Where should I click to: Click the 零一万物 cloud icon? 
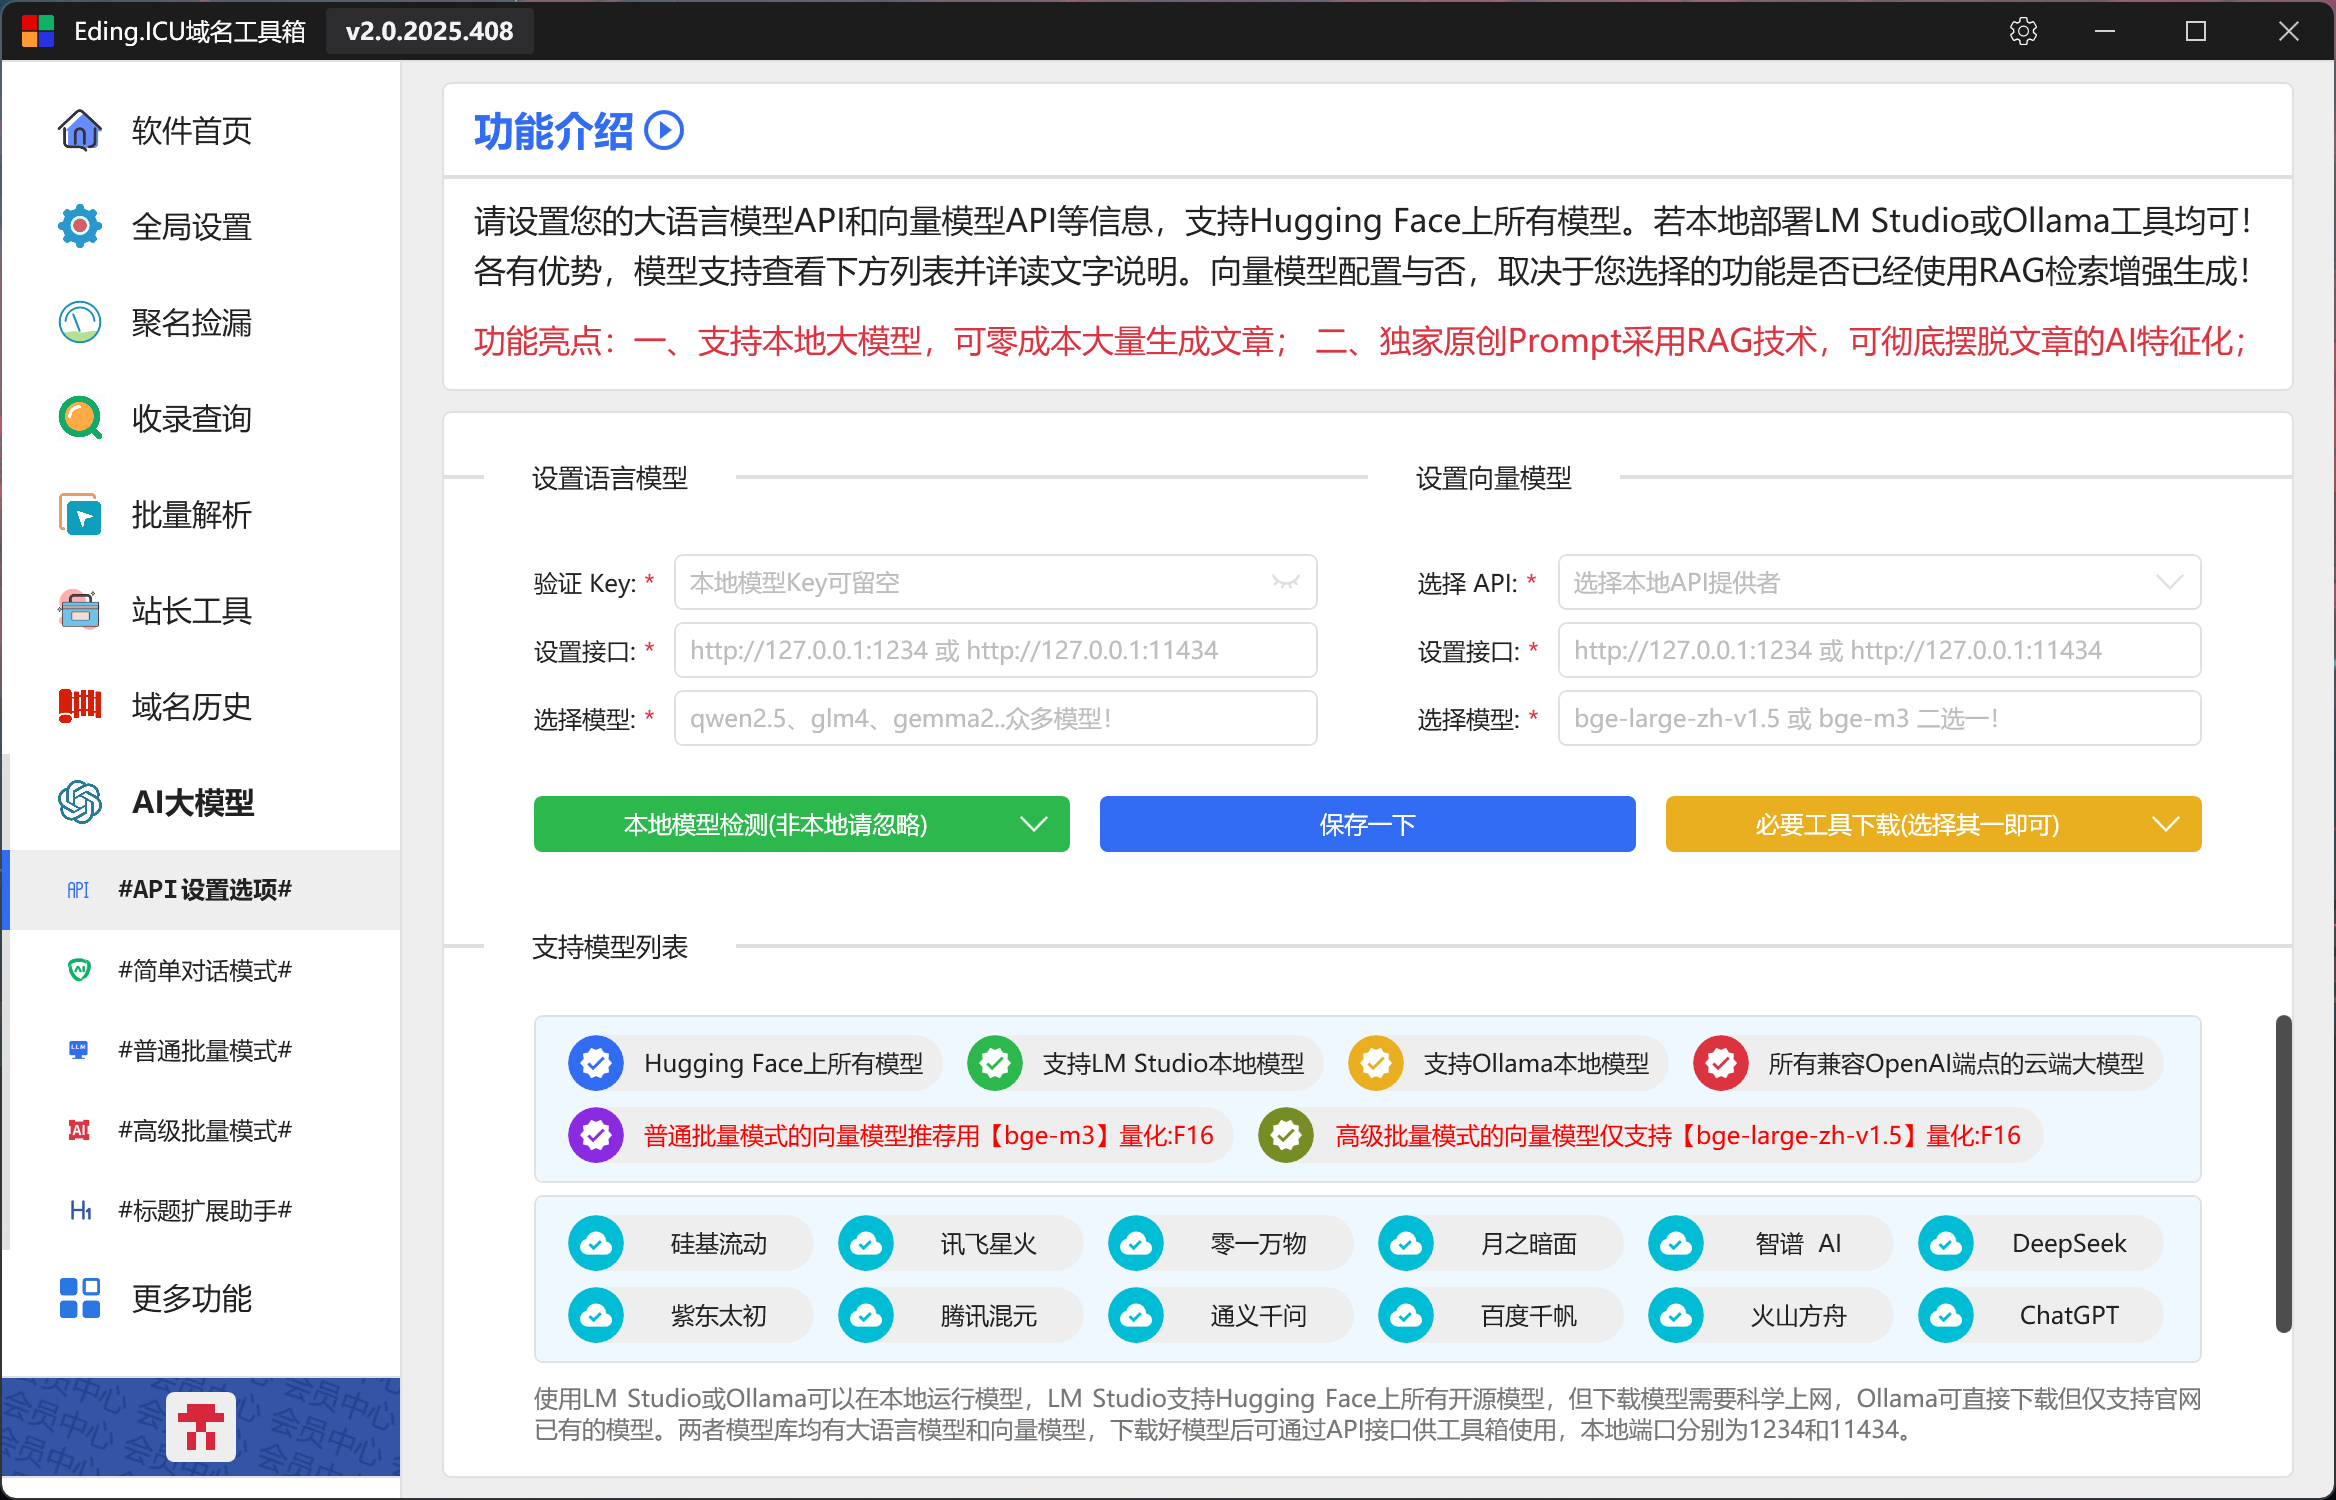click(1136, 1243)
